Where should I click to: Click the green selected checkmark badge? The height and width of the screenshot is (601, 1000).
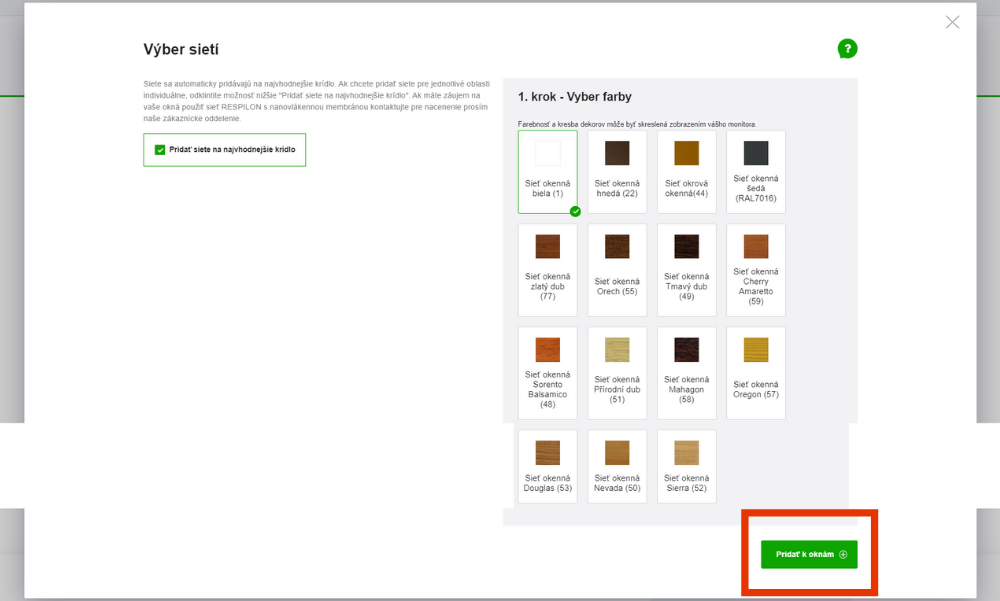(x=575, y=211)
